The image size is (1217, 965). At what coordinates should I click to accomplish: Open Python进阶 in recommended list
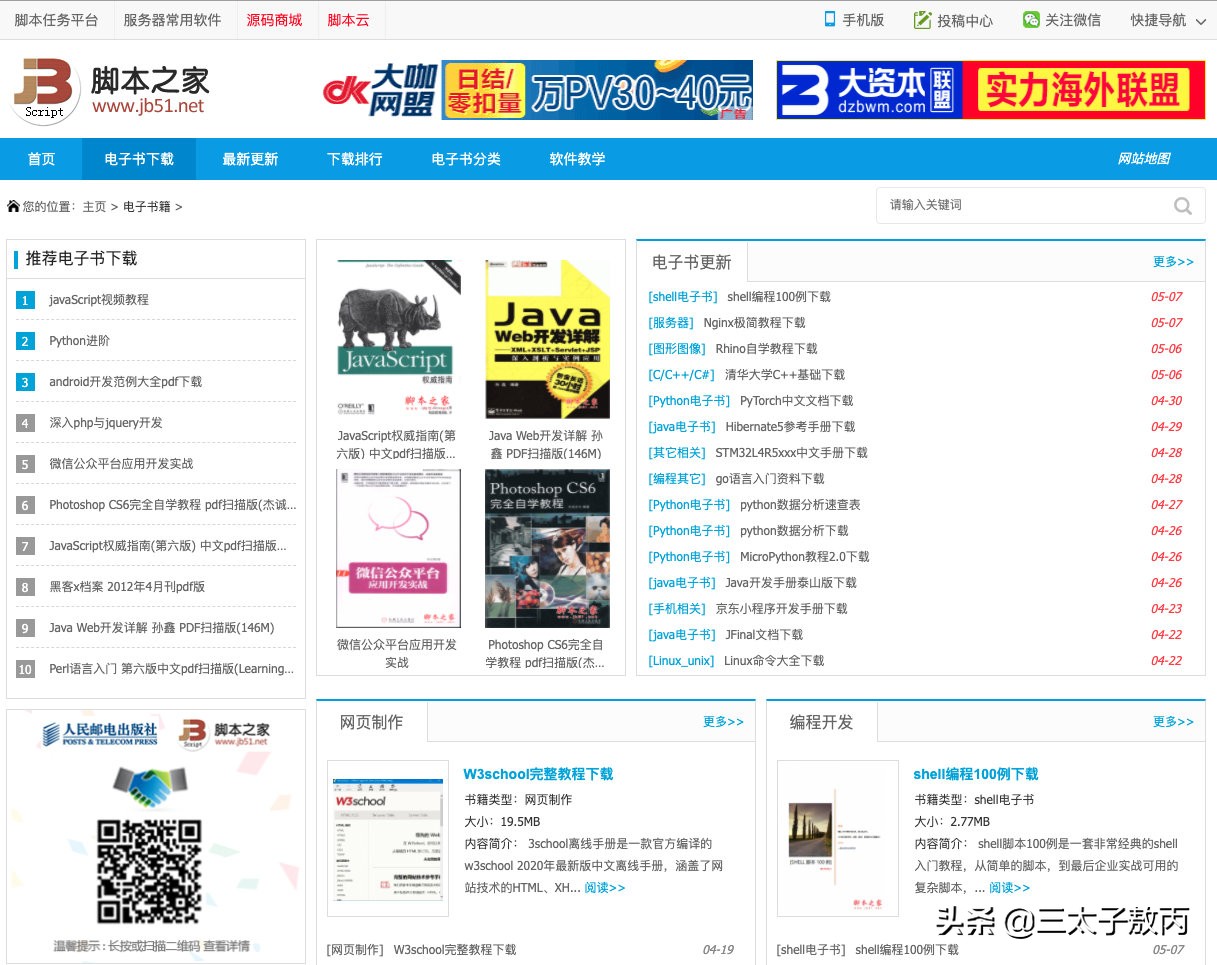[x=80, y=341]
